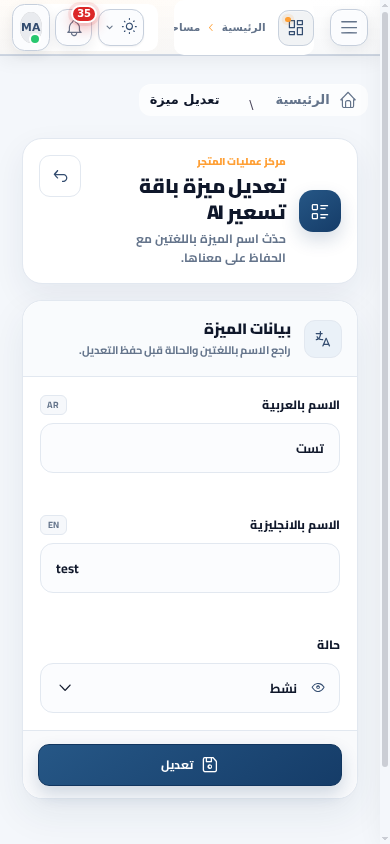Open the حالة status dropdown
390x844 pixels.
click(190, 688)
